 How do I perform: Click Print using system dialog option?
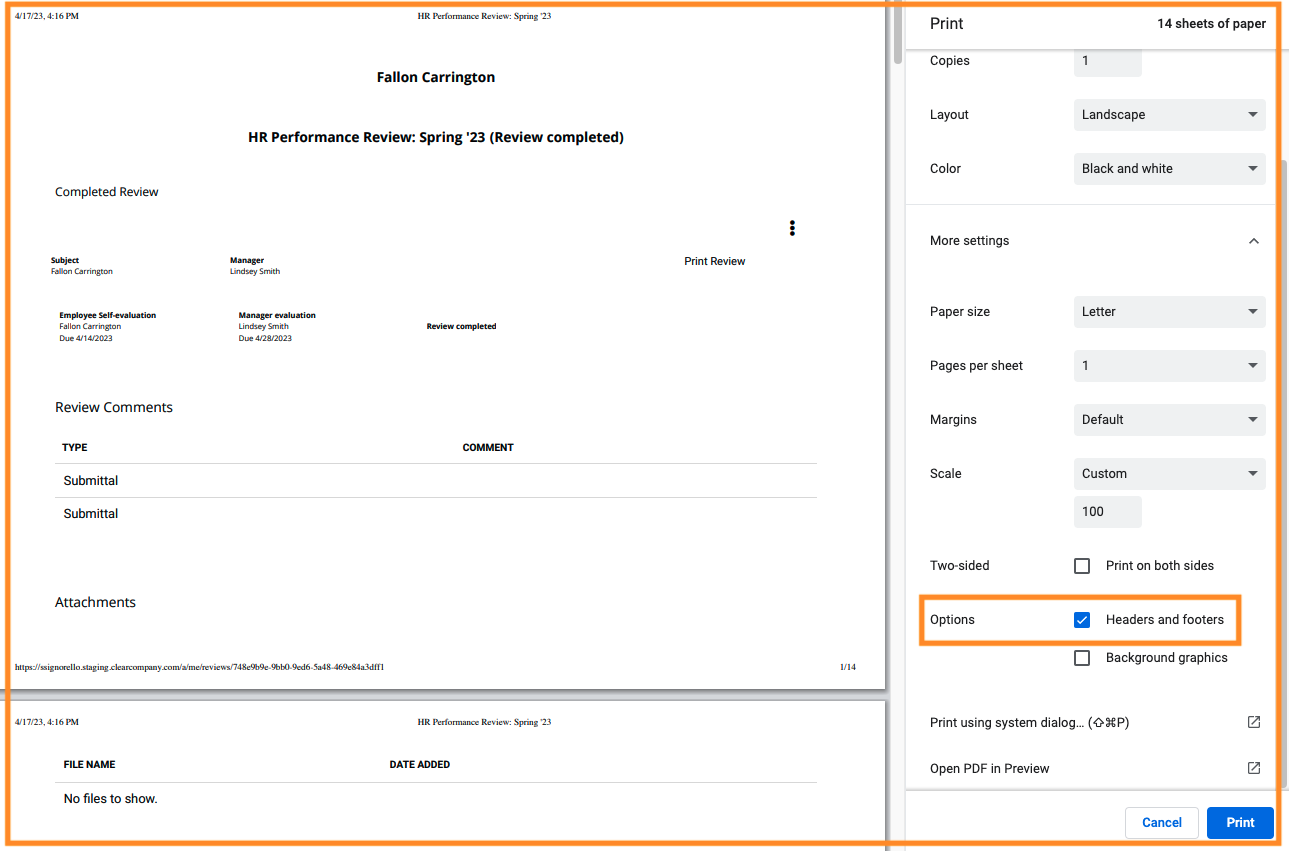pyautogui.click(x=1029, y=722)
